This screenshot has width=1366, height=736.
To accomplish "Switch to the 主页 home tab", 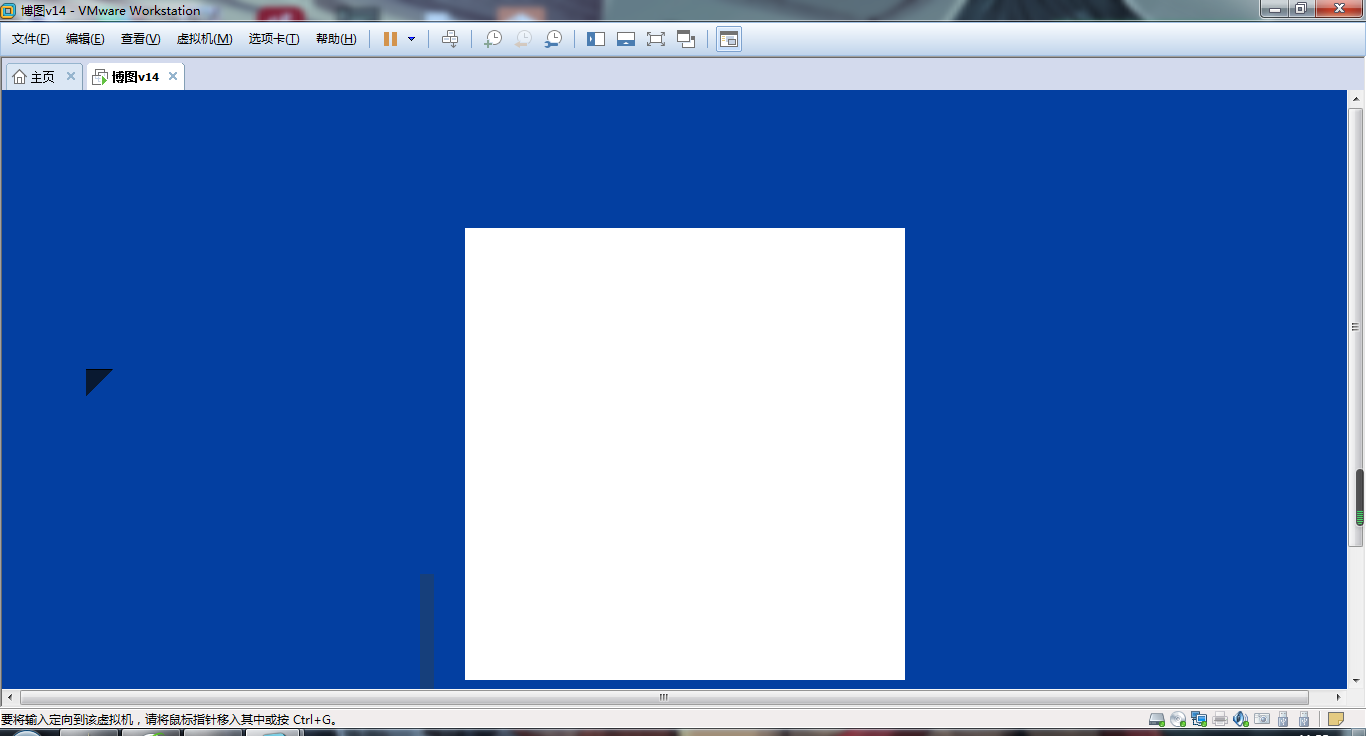I will pos(35,77).
